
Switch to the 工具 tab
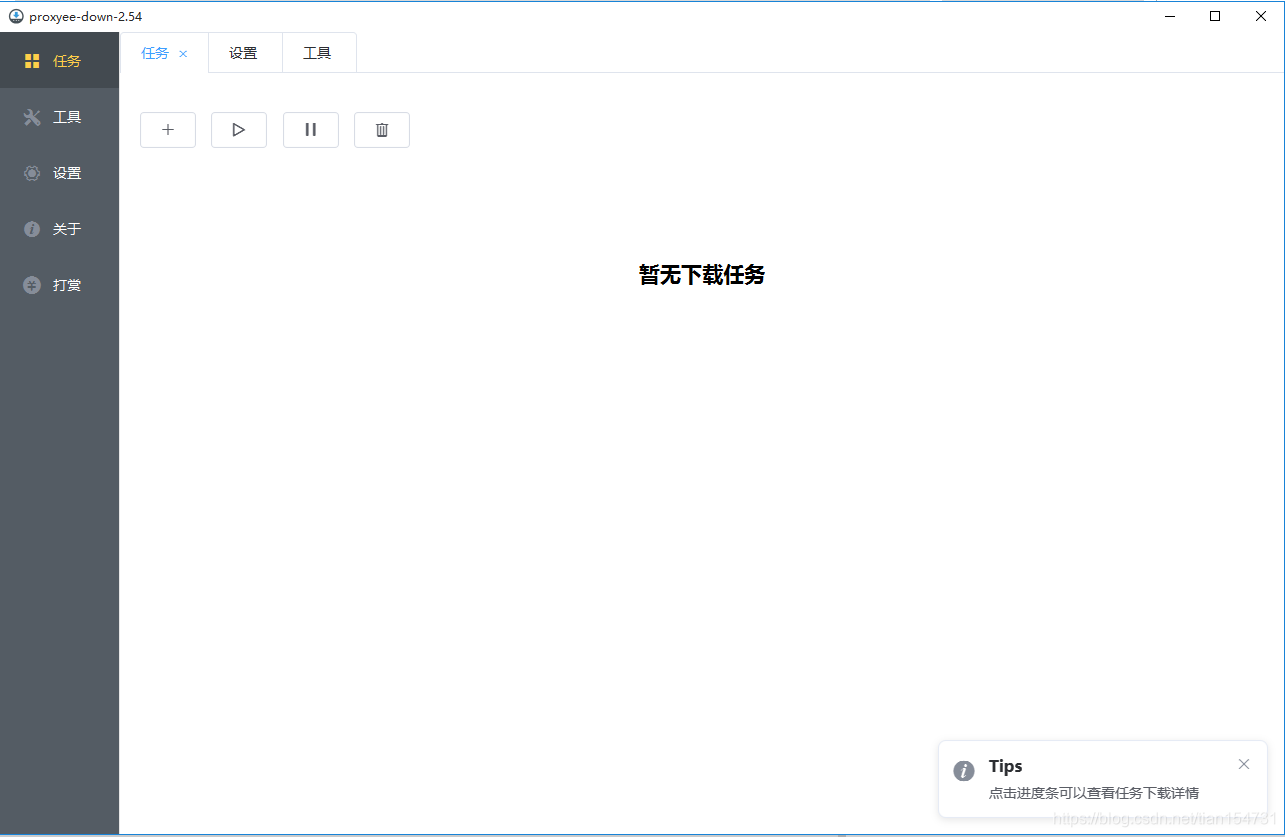tap(319, 53)
